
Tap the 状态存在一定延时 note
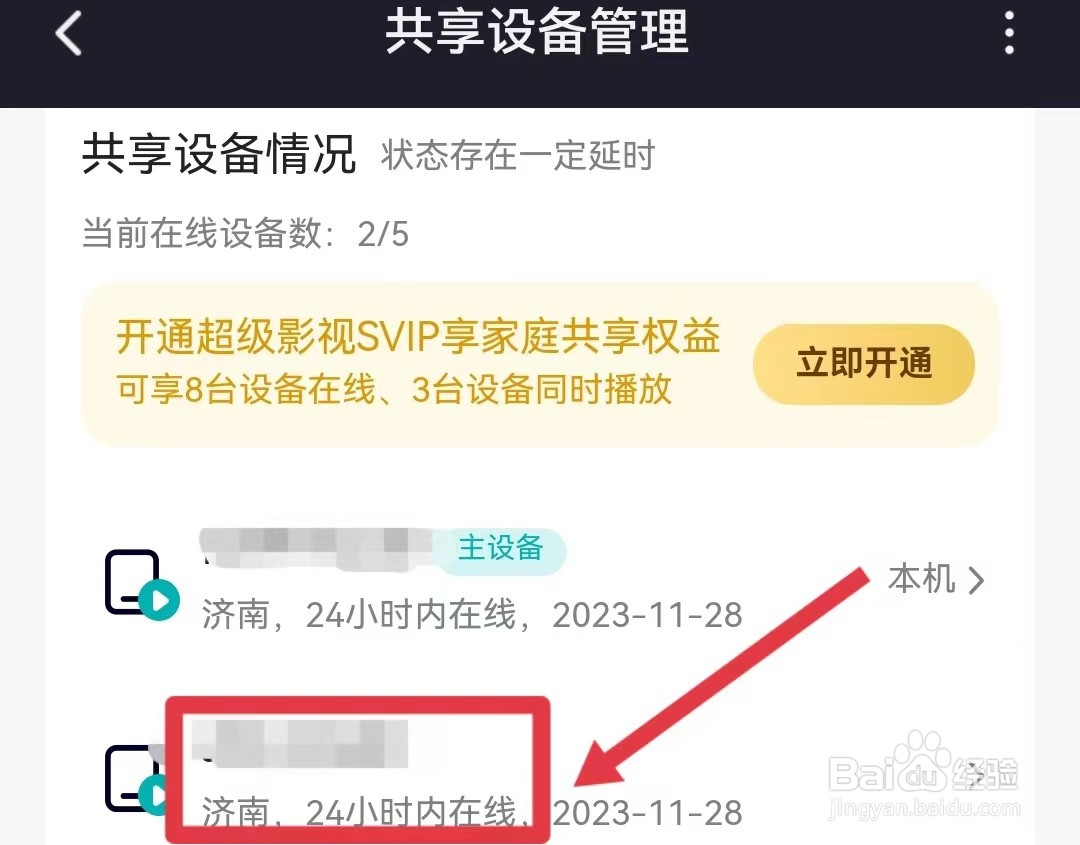coord(518,154)
